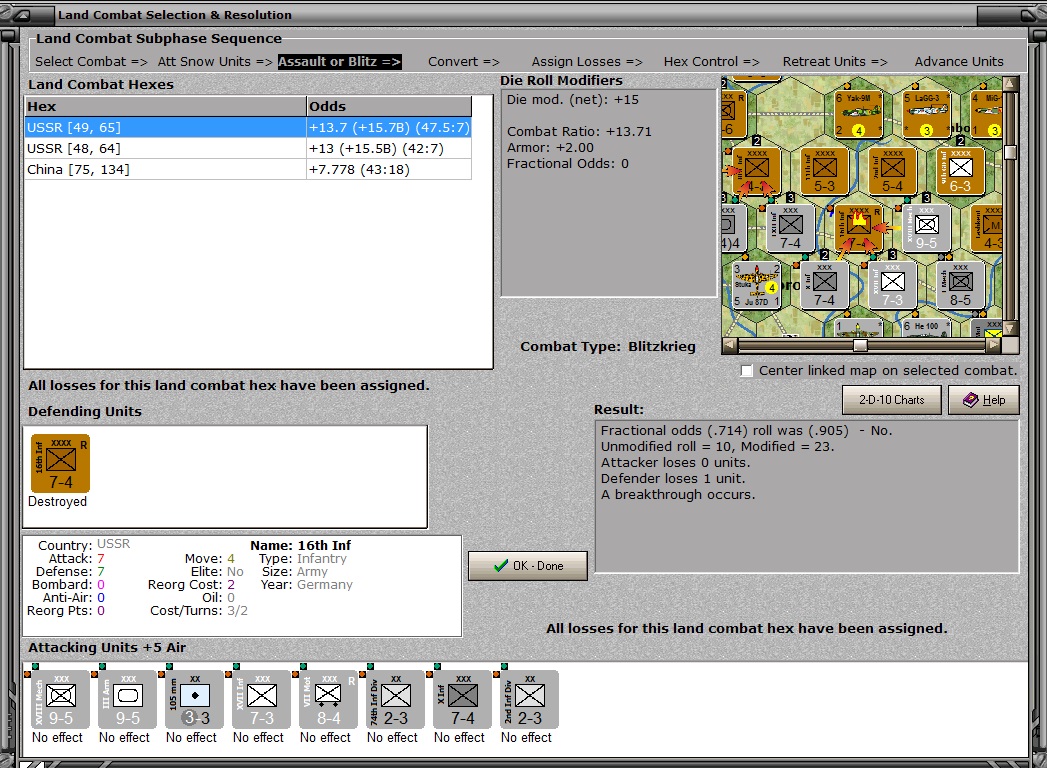1047x768 pixels.
Task: Click the Die mod. (net): +15 line
Action: coord(573,100)
